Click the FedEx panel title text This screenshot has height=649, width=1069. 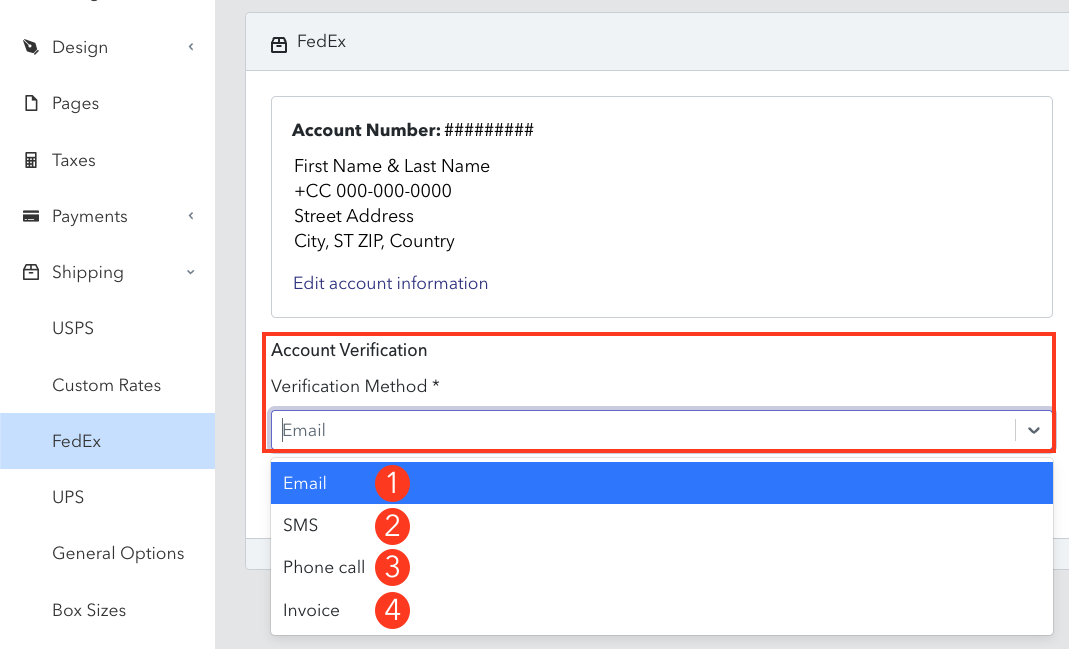point(322,42)
